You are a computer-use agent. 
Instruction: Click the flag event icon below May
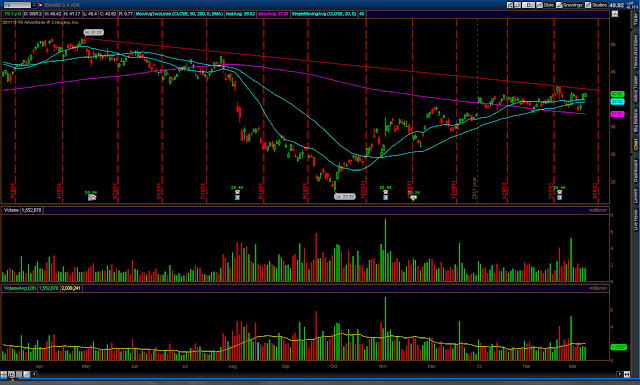92,197
